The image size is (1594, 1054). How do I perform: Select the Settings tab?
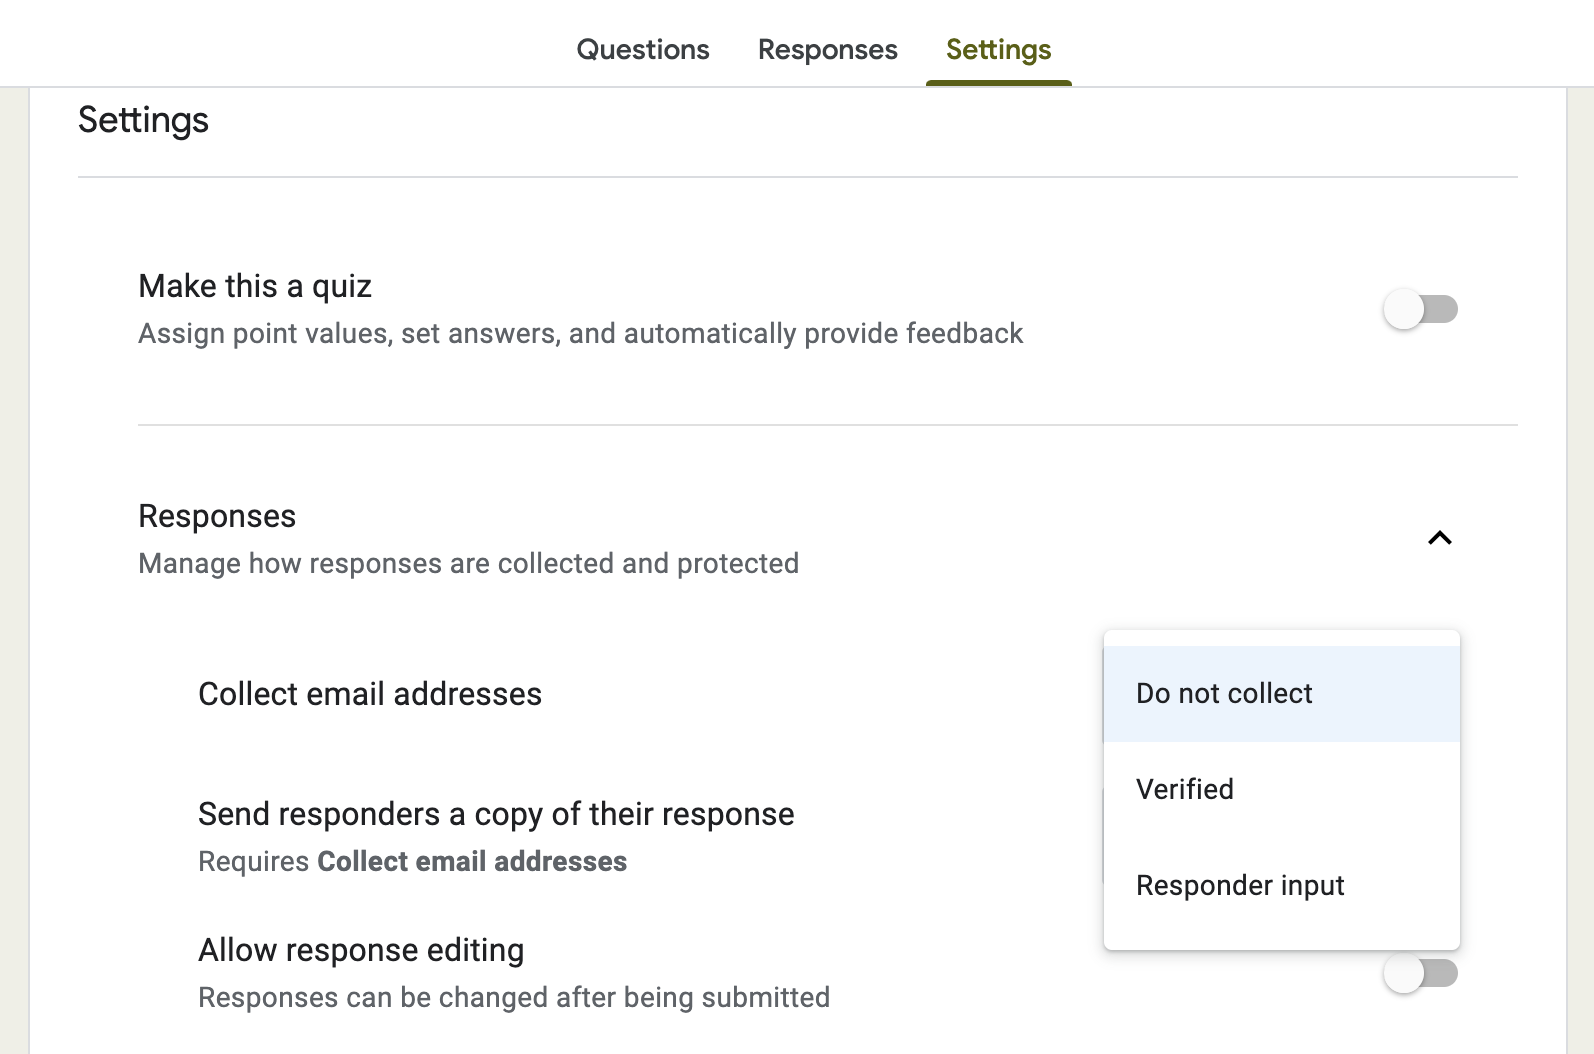(x=998, y=49)
